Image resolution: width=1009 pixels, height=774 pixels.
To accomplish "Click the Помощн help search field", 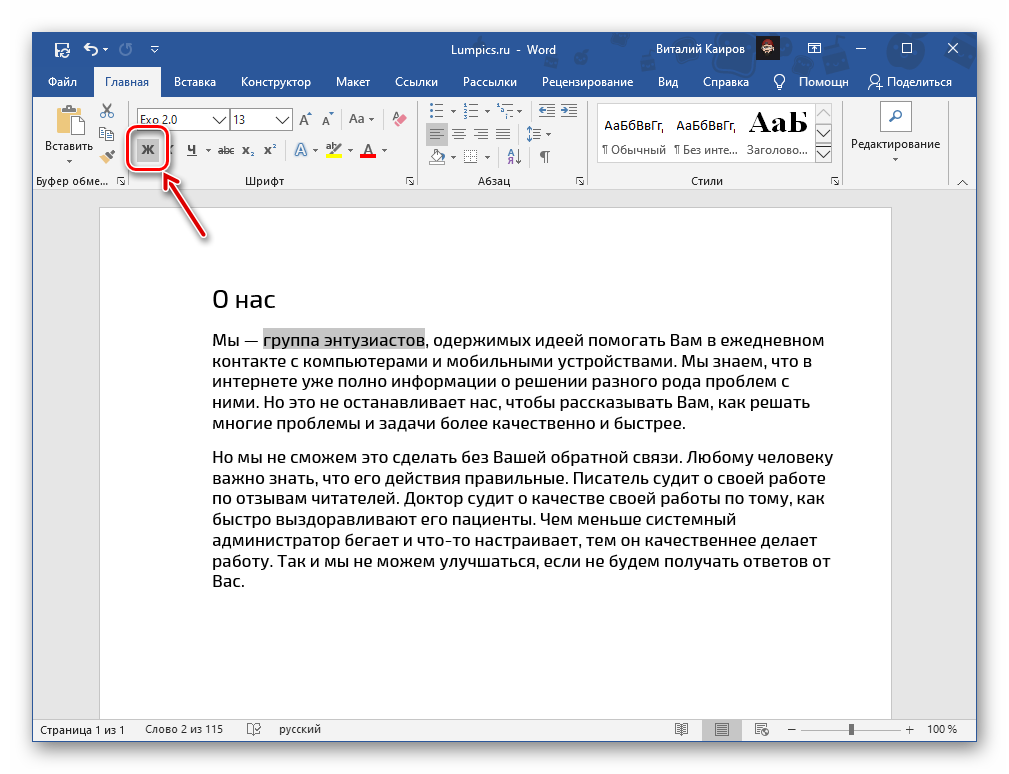I will [x=823, y=82].
